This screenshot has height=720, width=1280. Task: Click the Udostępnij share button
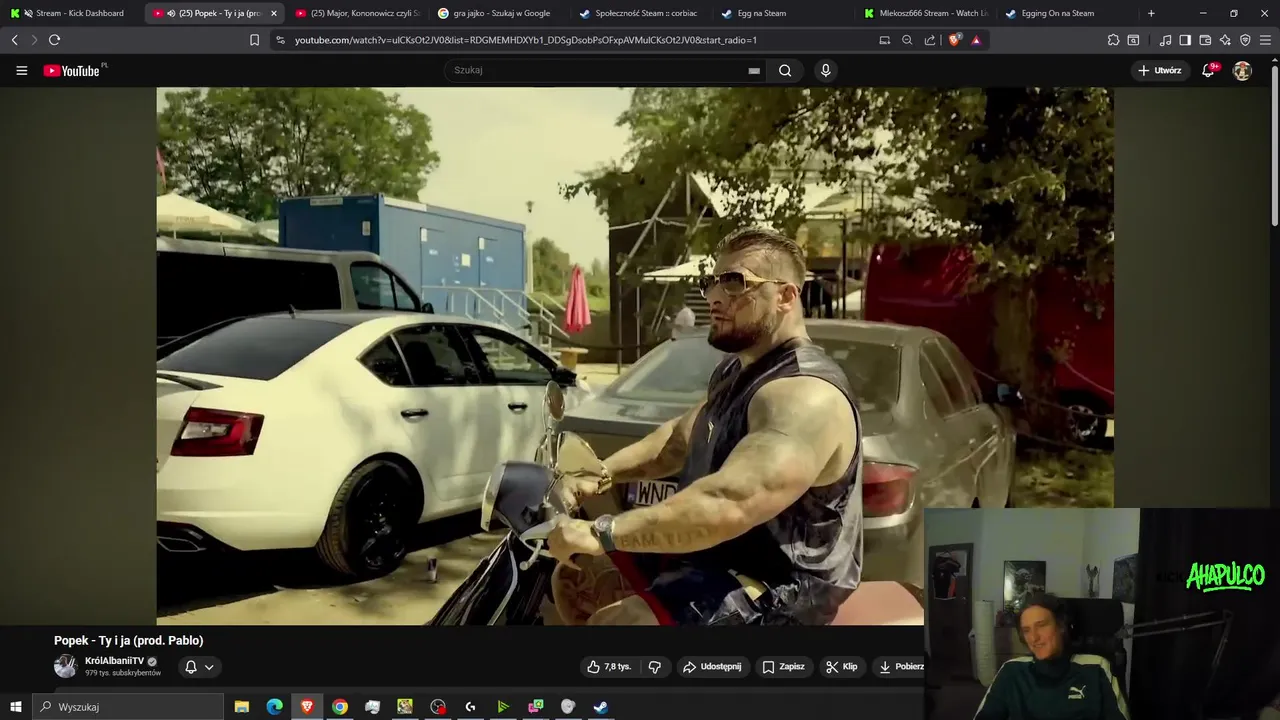point(712,667)
